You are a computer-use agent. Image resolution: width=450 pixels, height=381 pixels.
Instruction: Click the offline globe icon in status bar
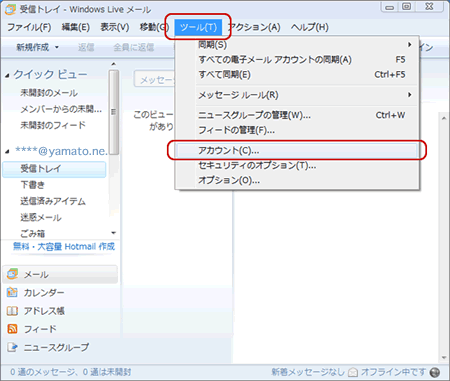(435, 372)
